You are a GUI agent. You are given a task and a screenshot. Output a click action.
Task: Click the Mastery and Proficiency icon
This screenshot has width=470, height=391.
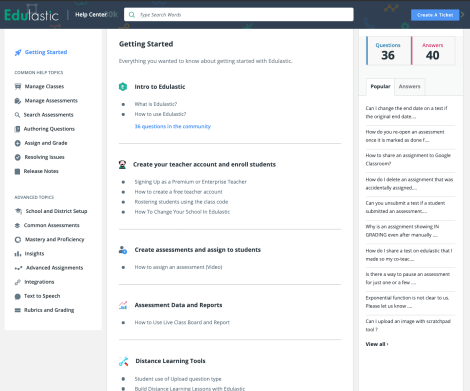click(x=18, y=240)
